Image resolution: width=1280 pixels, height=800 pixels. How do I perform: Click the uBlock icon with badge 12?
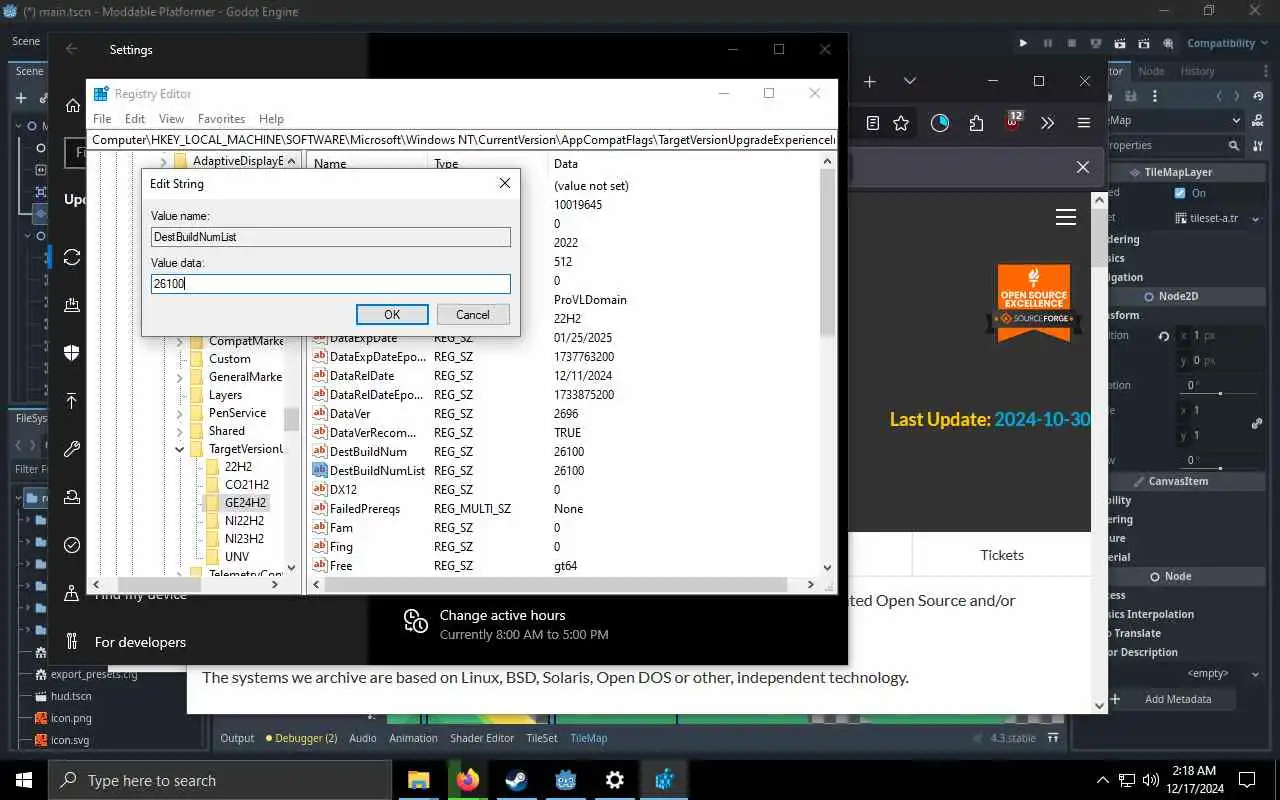click(x=1013, y=123)
